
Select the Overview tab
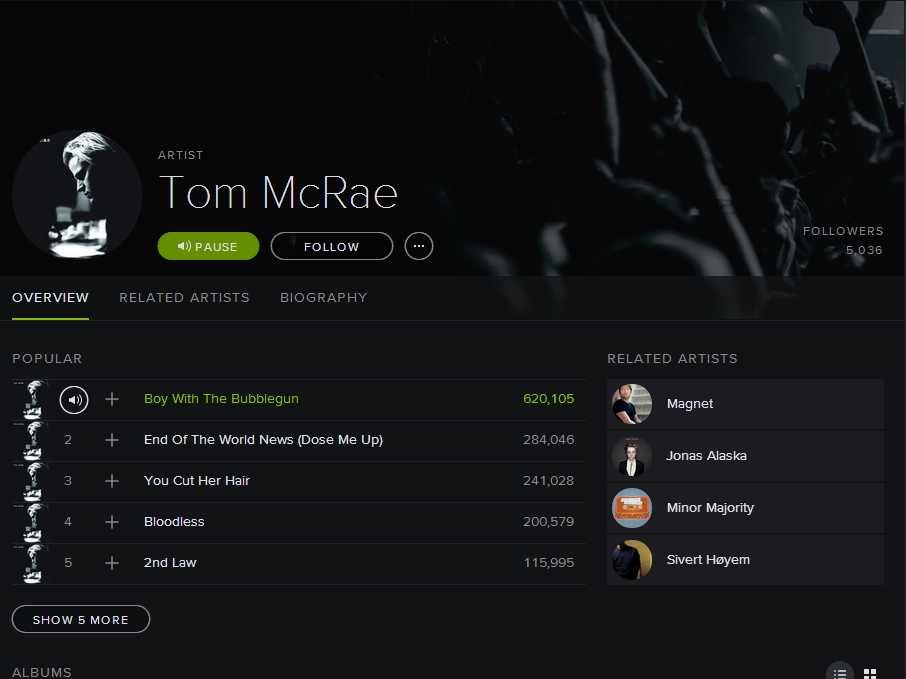pos(50,297)
